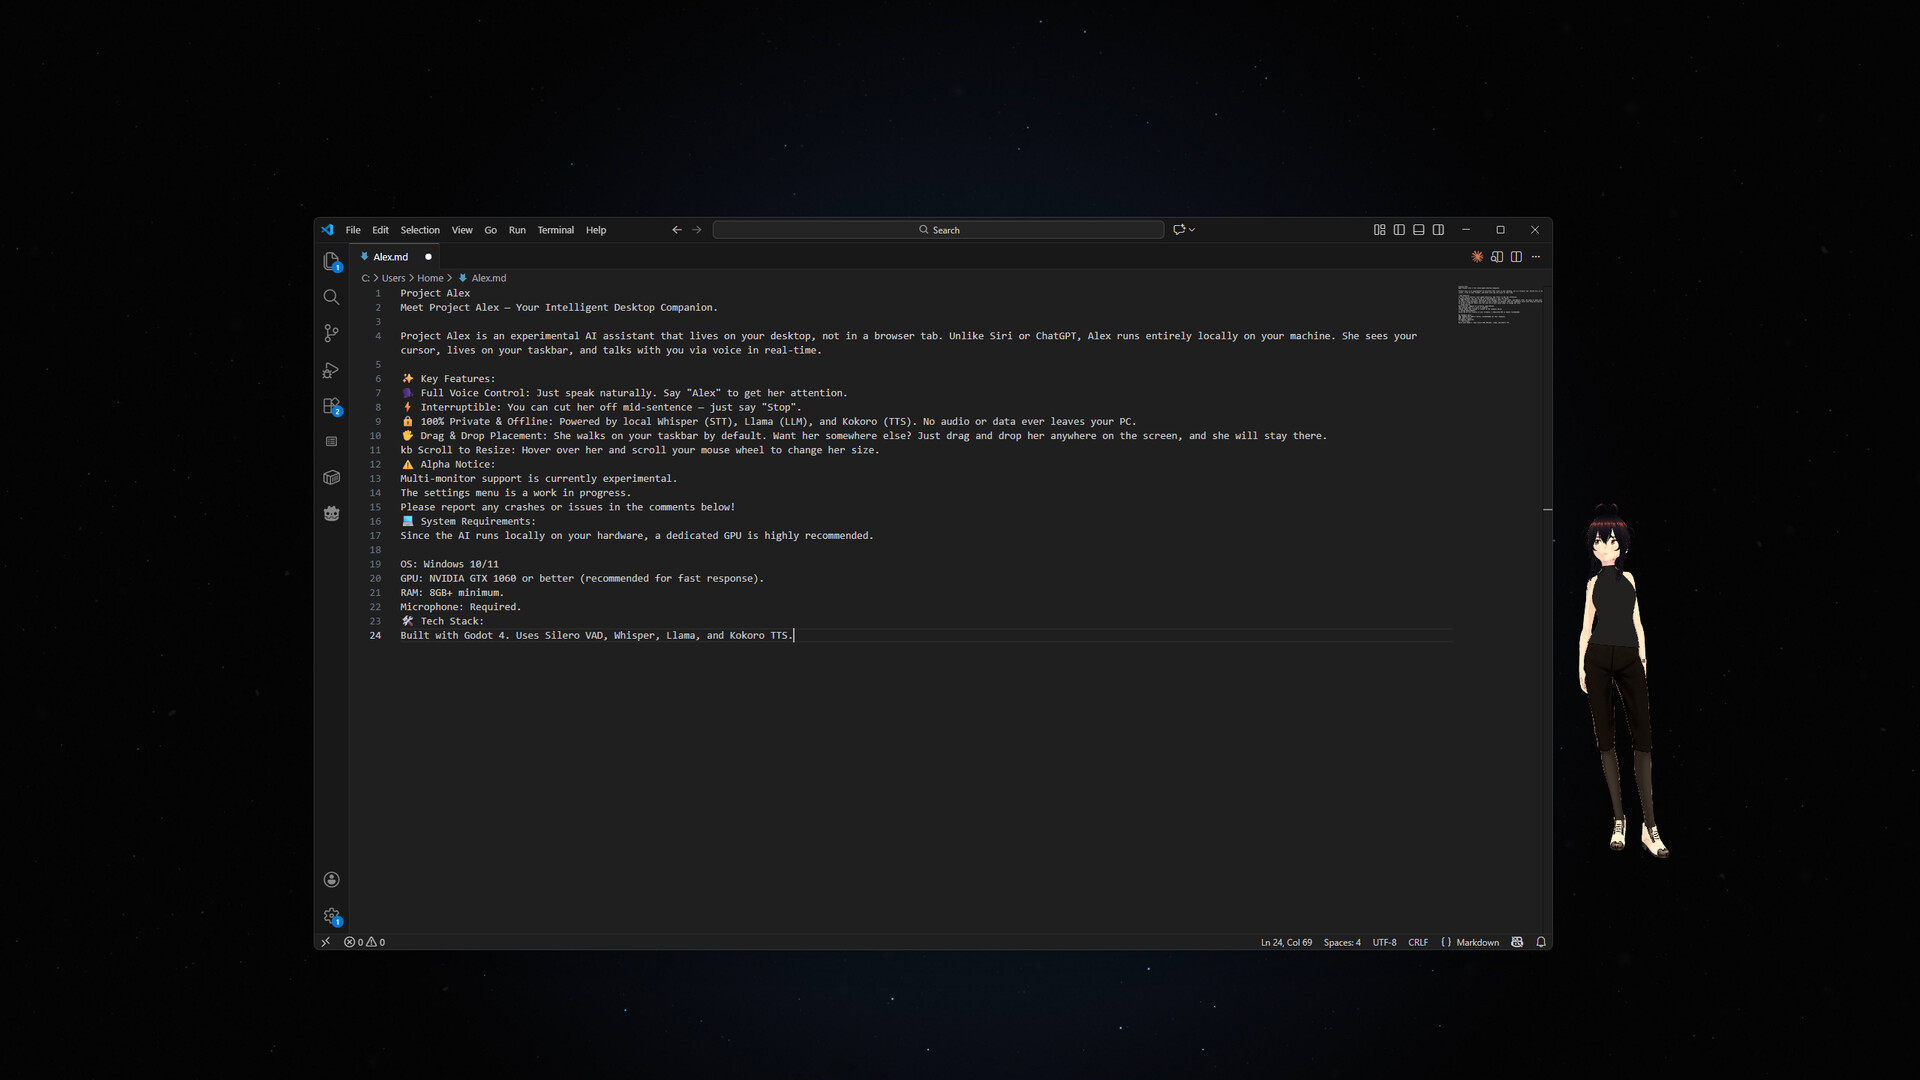
Task: Select the Search icon in the activity bar
Action: (x=331, y=297)
